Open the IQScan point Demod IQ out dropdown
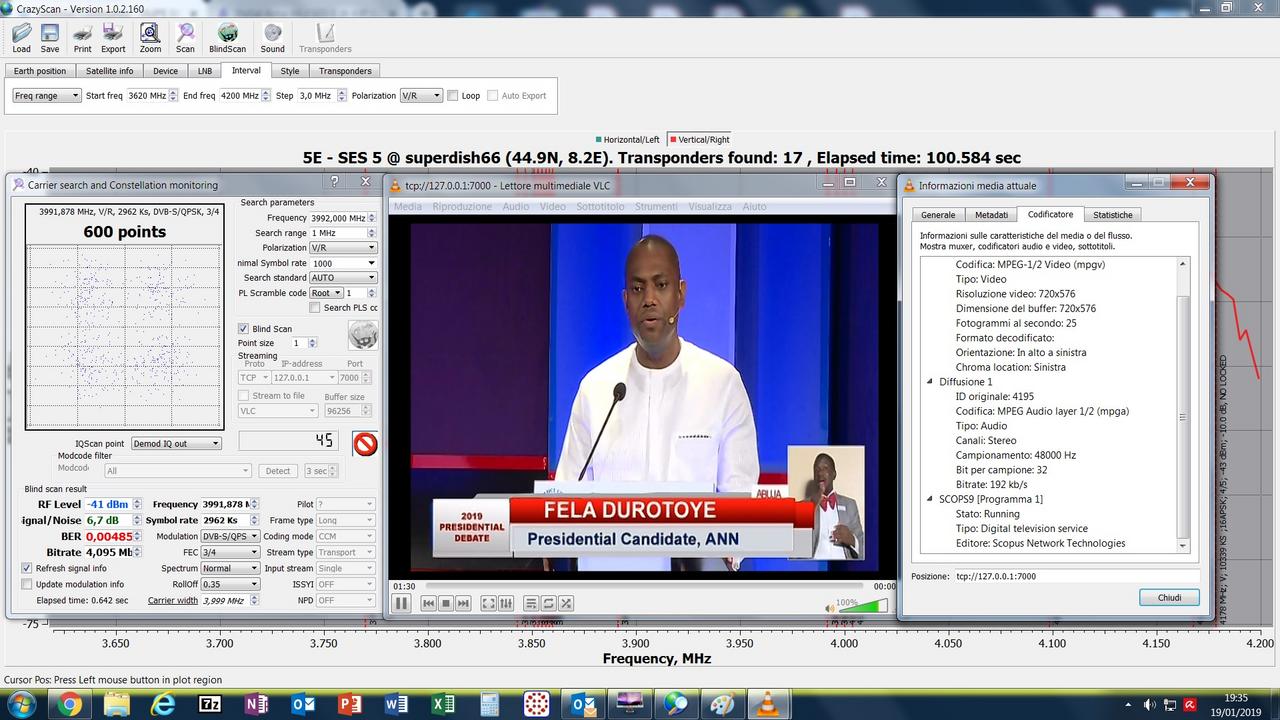The height and width of the screenshot is (720, 1280). tap(176, 444)
